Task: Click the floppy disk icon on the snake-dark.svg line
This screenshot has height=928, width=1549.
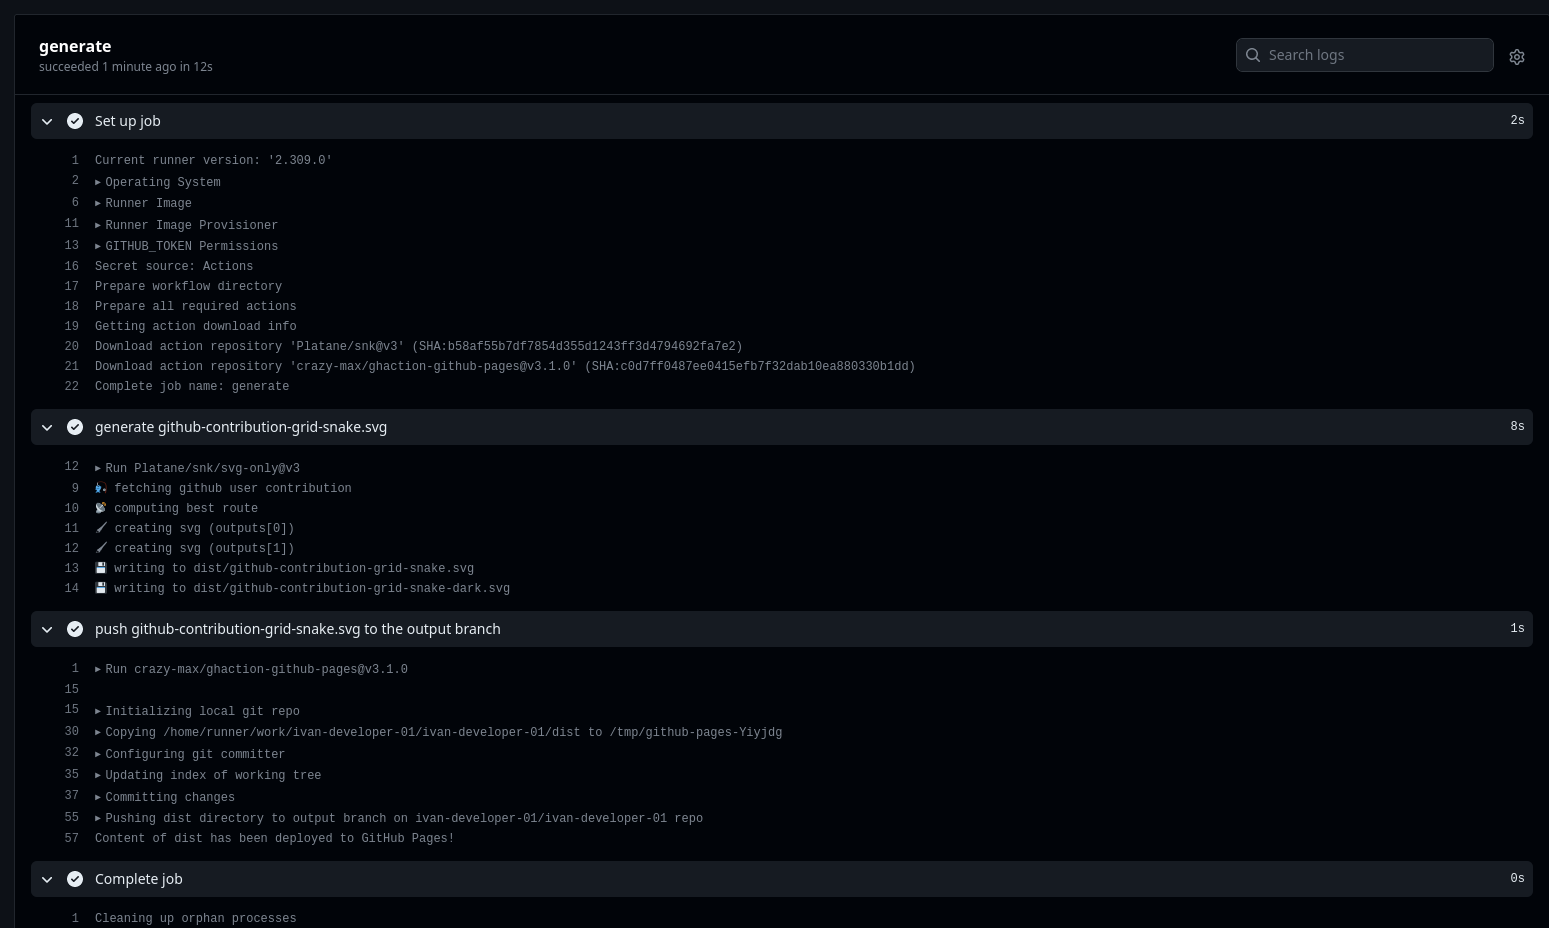Action: click(101, 588)
